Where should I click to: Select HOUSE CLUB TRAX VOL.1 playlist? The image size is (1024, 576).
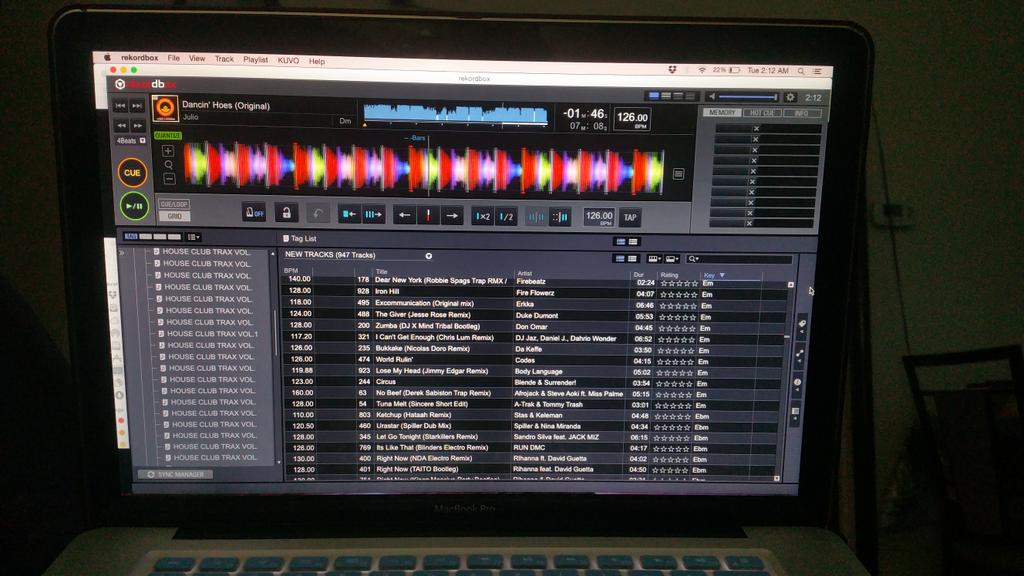click(212, 334)
